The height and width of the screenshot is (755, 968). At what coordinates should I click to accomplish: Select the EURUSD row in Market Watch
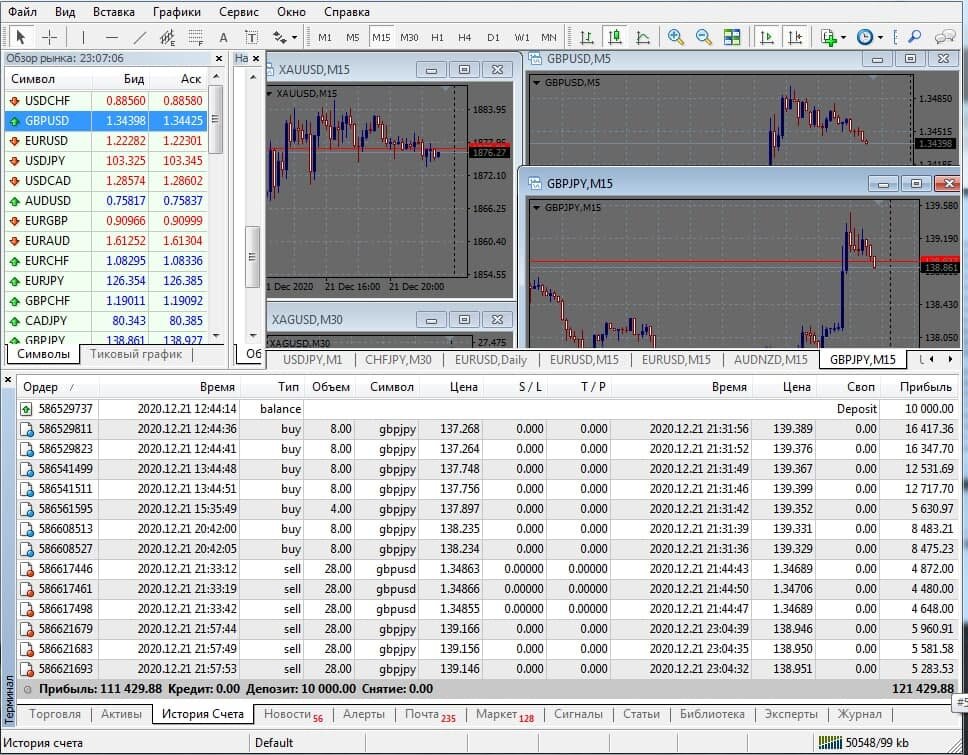pos(106,141)
